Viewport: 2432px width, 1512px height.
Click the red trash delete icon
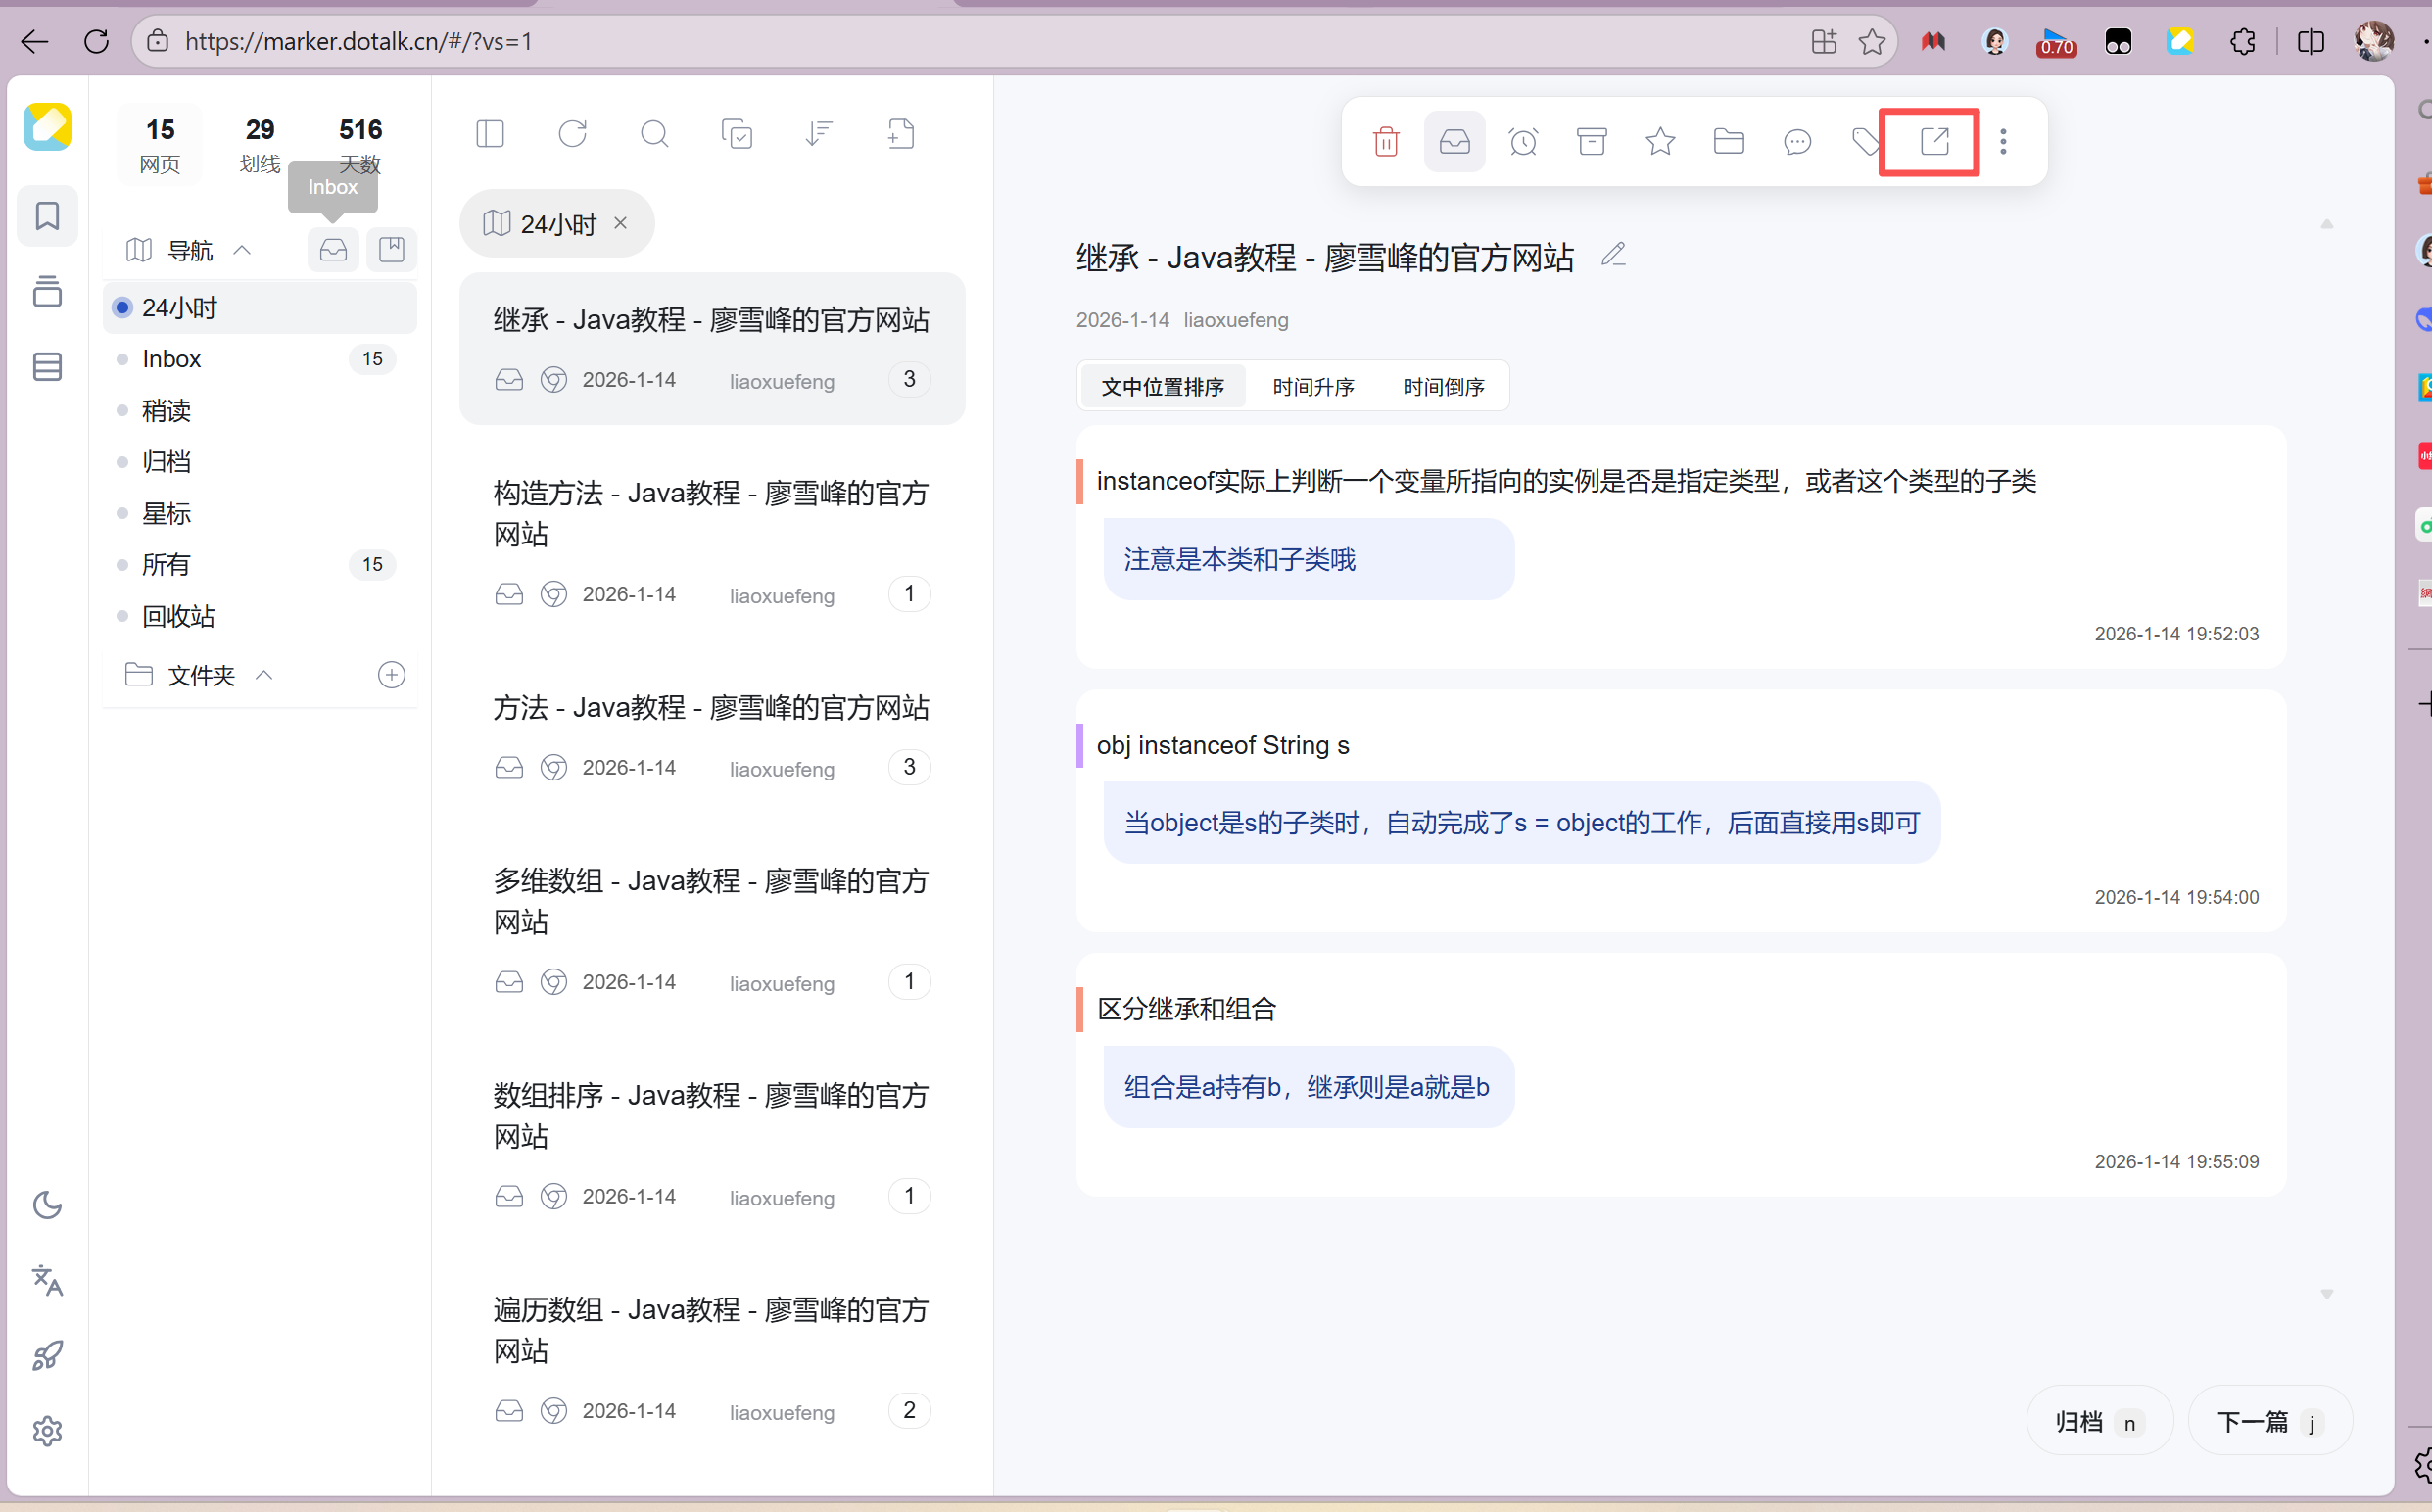coord(1386,142)
